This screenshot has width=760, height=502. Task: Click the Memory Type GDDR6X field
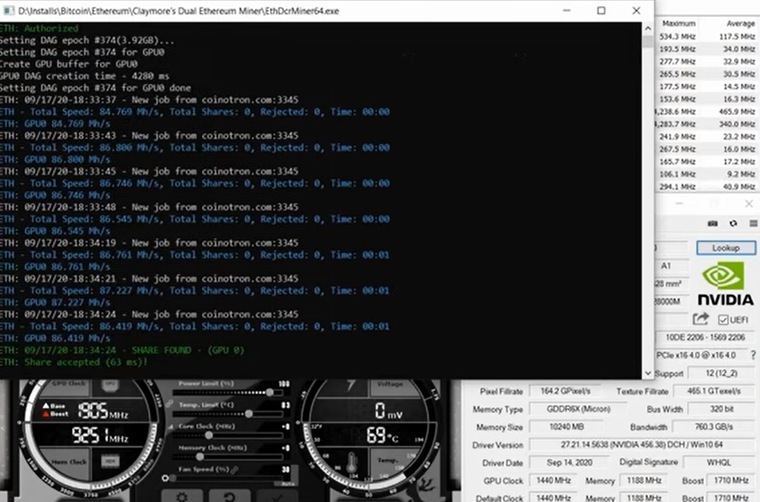click(x=578, y=409)
